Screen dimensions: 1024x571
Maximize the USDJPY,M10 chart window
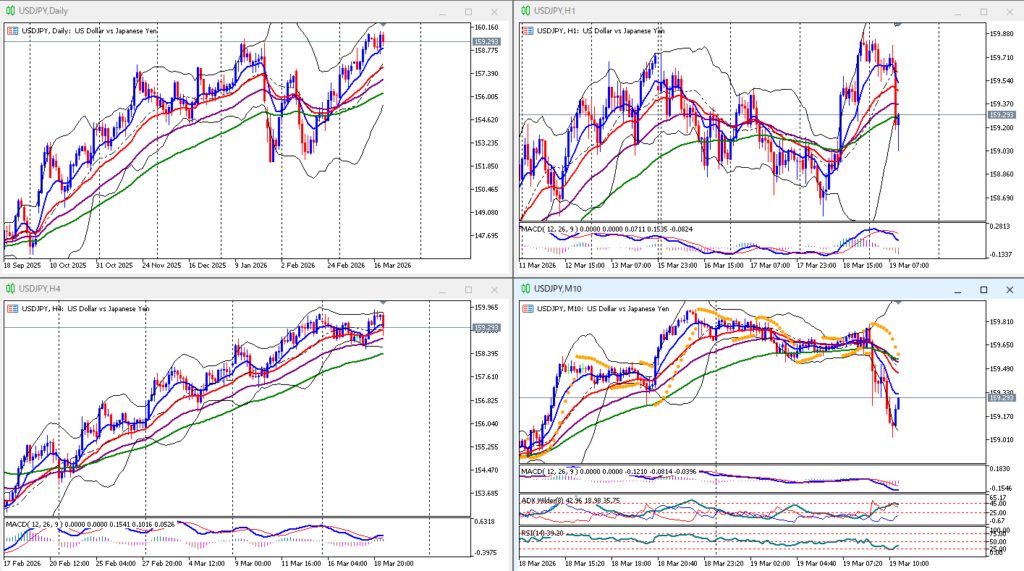click(983, 289)
